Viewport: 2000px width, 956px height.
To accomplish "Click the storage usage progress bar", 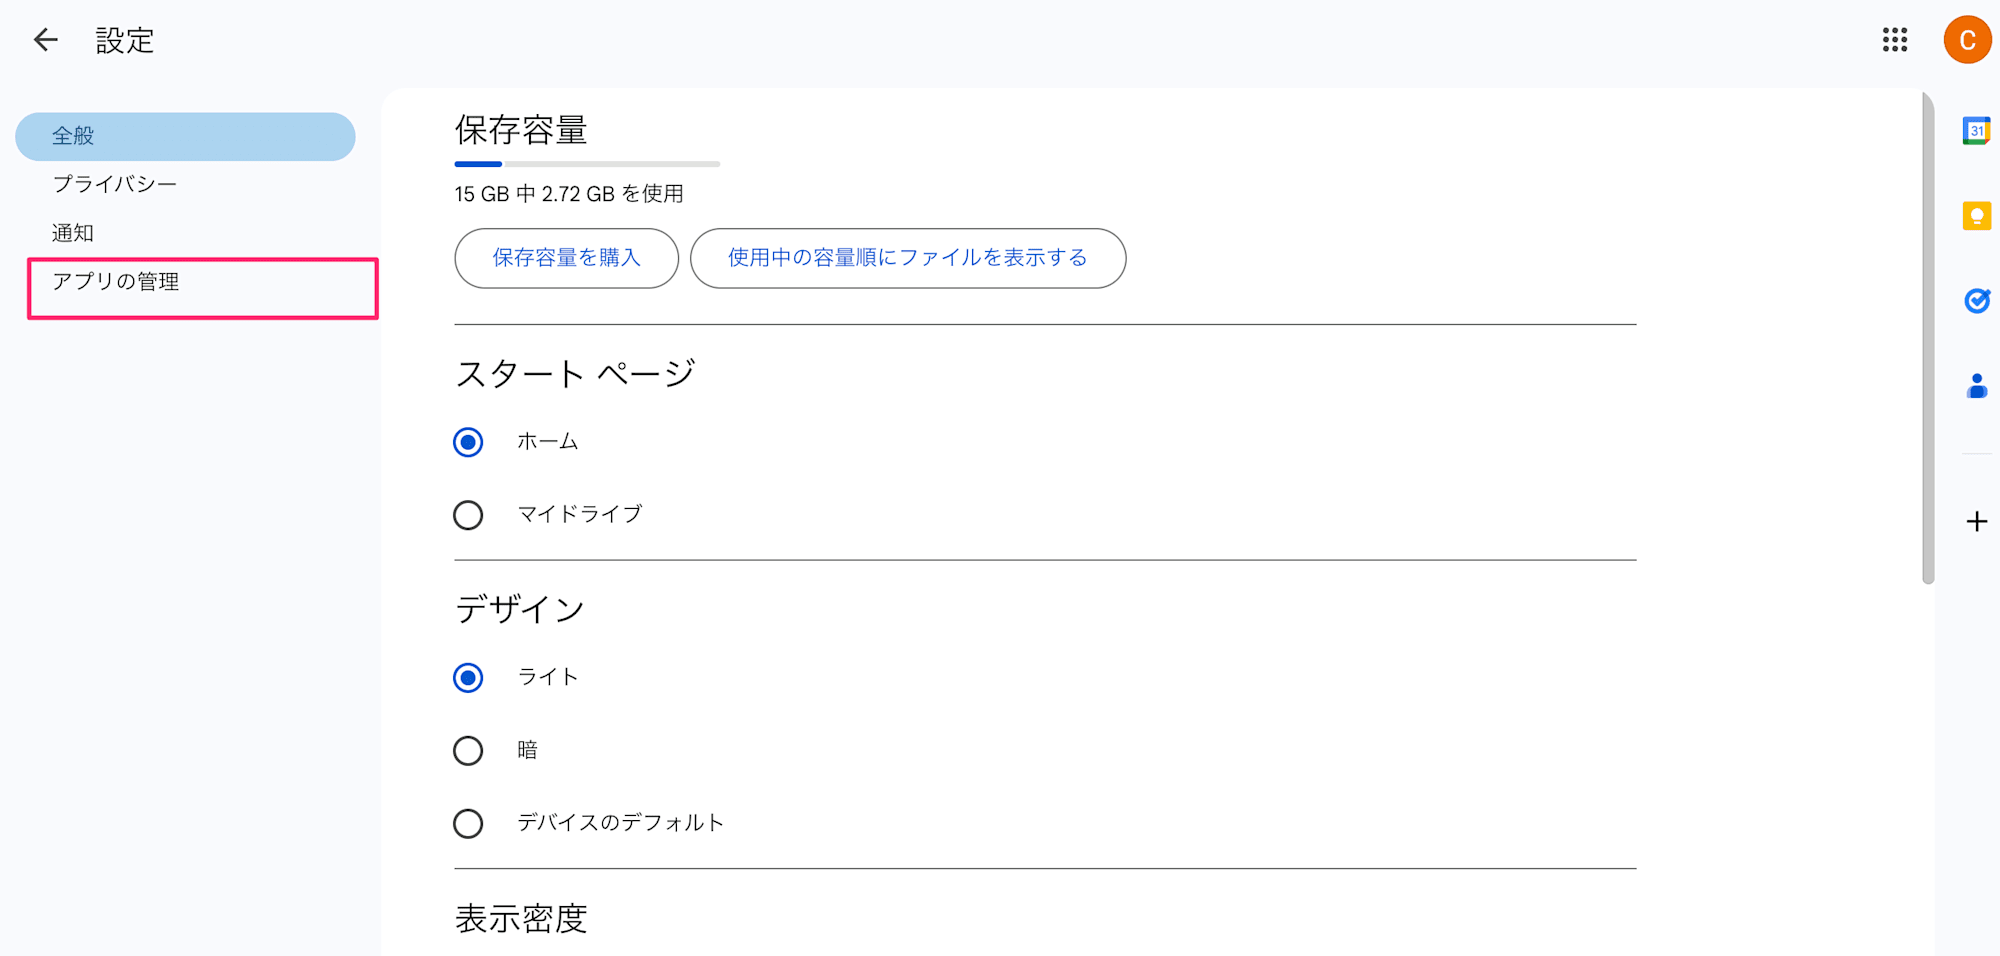I will coord(586,163).
